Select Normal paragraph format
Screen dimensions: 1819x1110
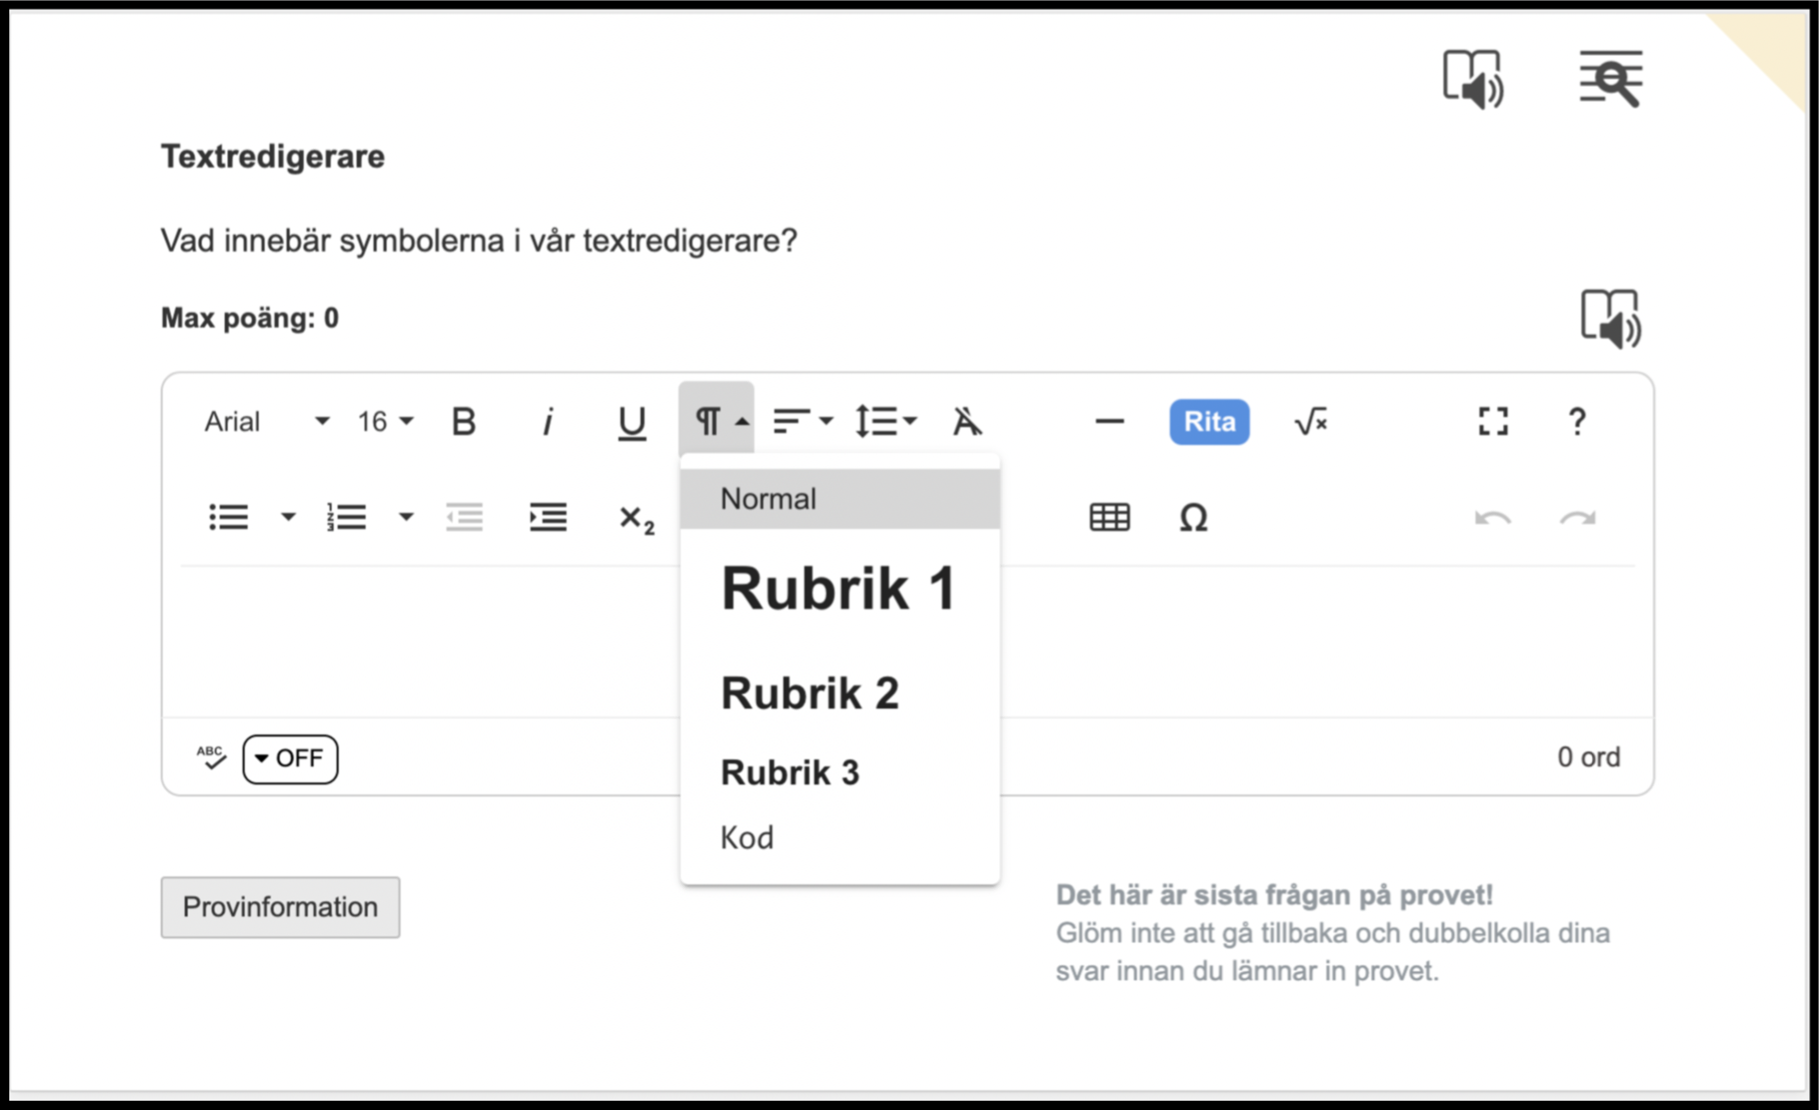(840, 499)
